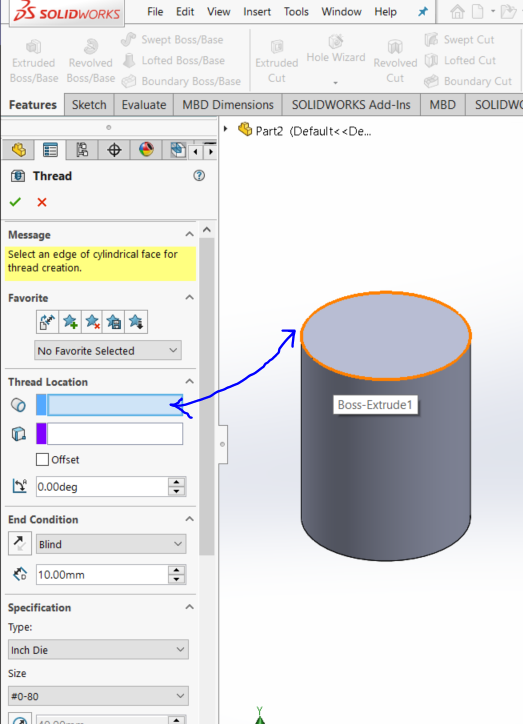This screenshot has height=724, width=523.
Task: Open the Insert menu
Action: click(x=257, y=12)
